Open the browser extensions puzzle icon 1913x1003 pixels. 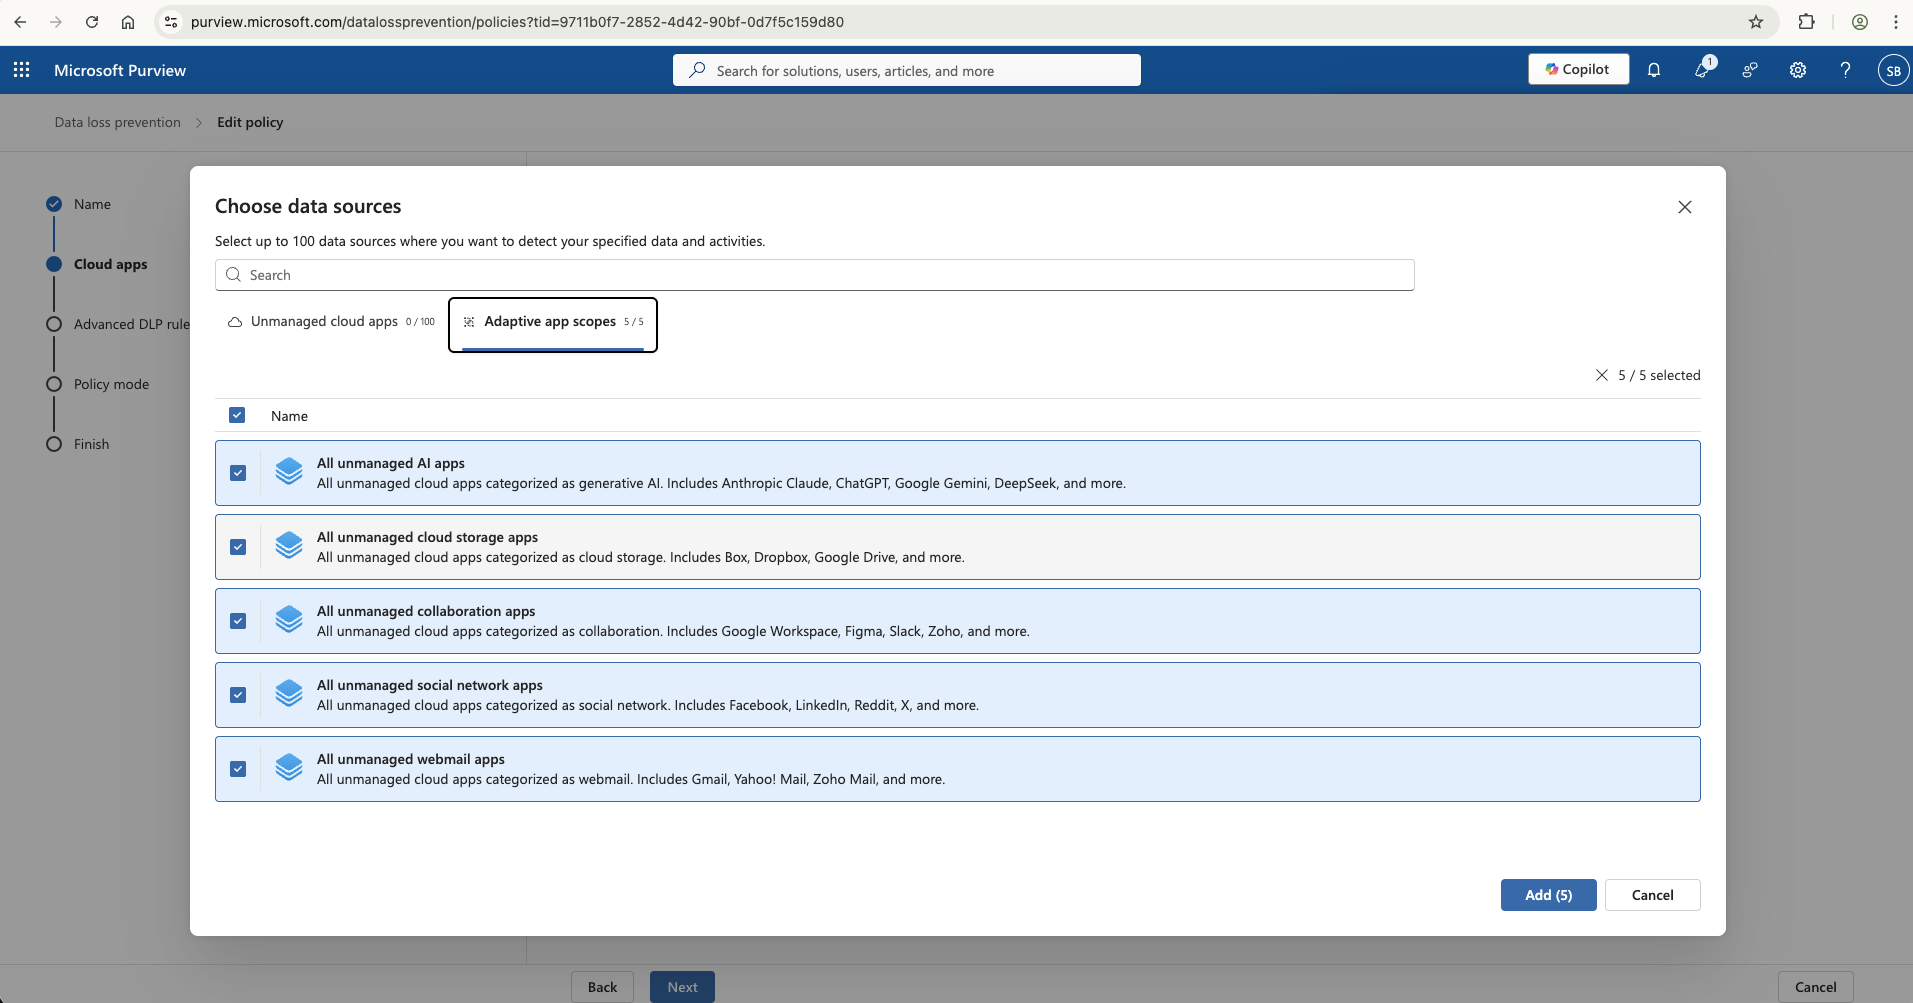1806,22
